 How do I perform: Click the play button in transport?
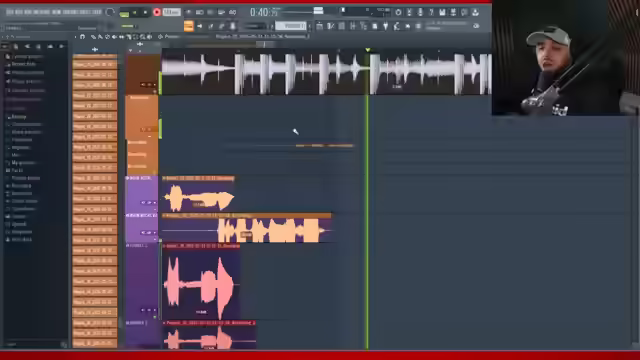[x=135, y=13]
